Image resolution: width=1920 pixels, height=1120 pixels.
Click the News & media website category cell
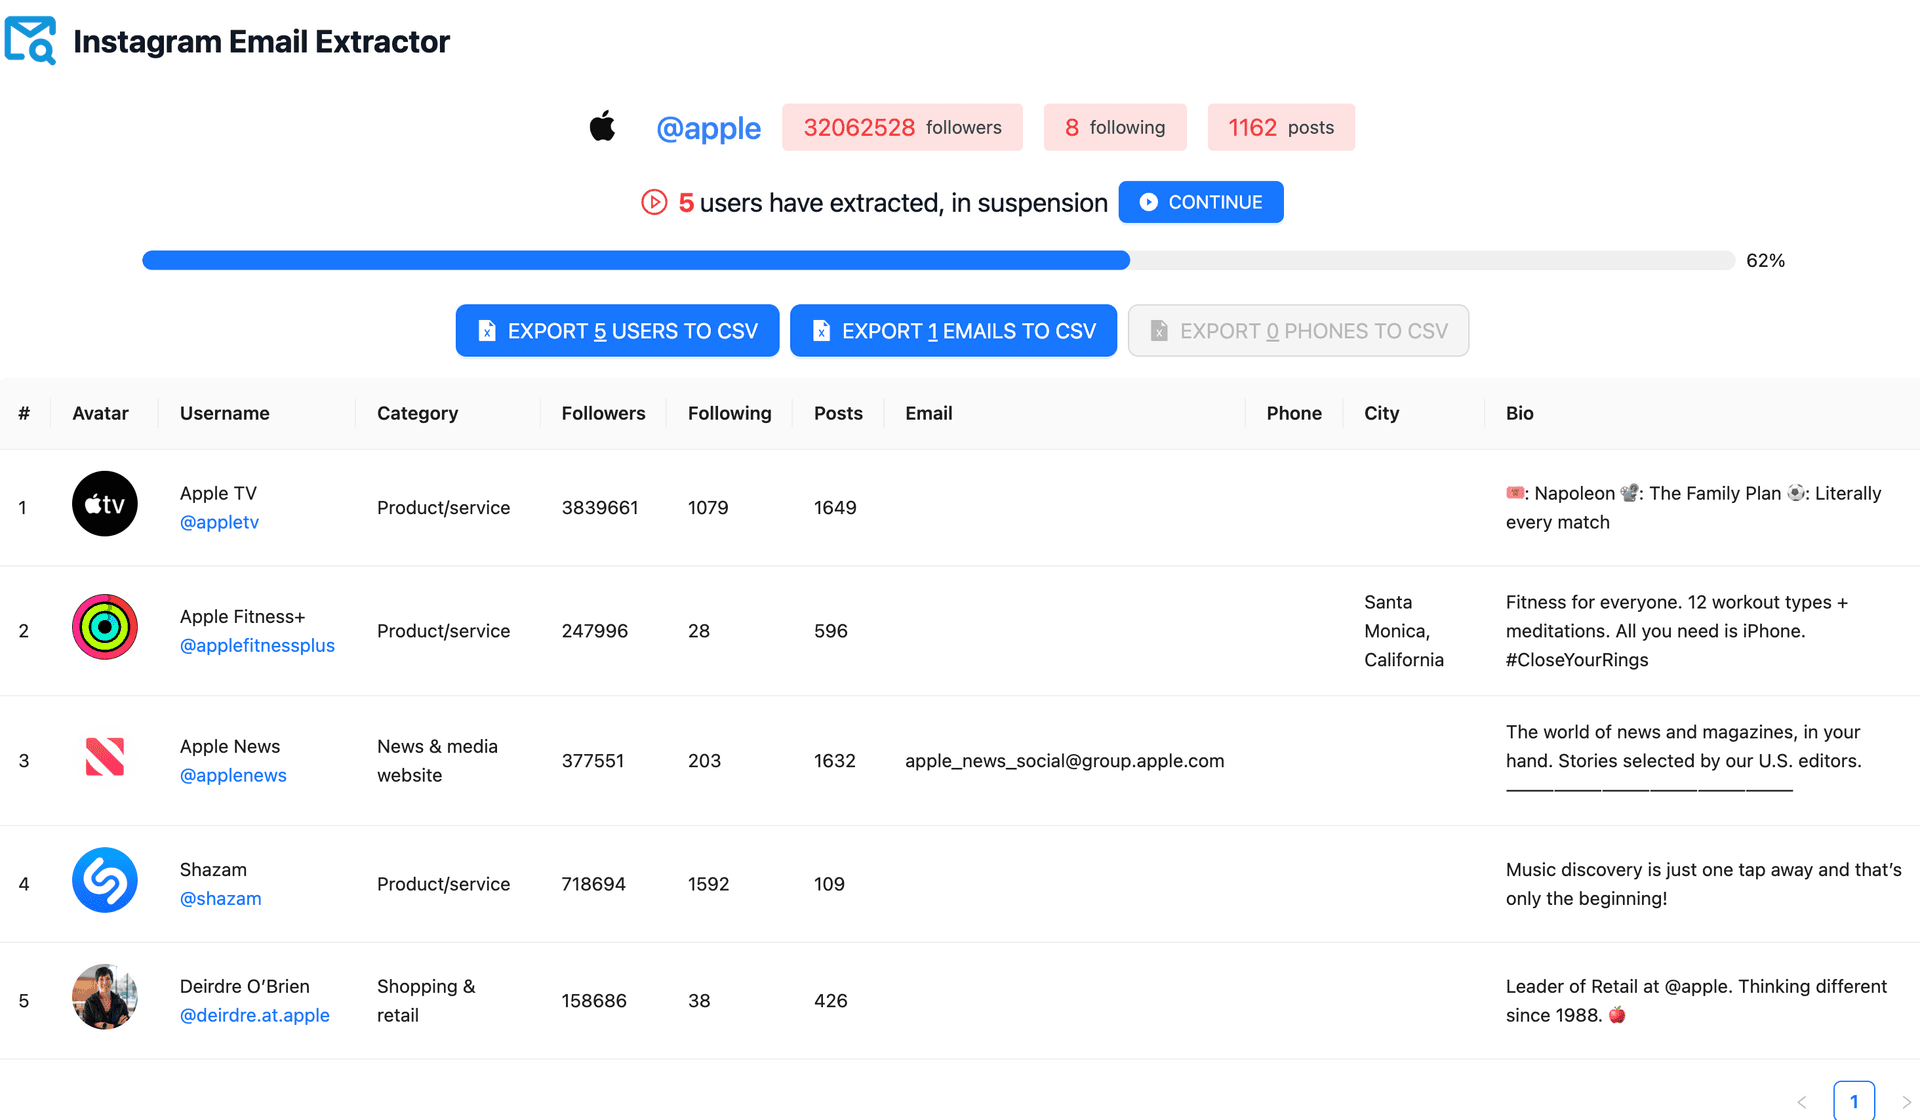[437, 760]
